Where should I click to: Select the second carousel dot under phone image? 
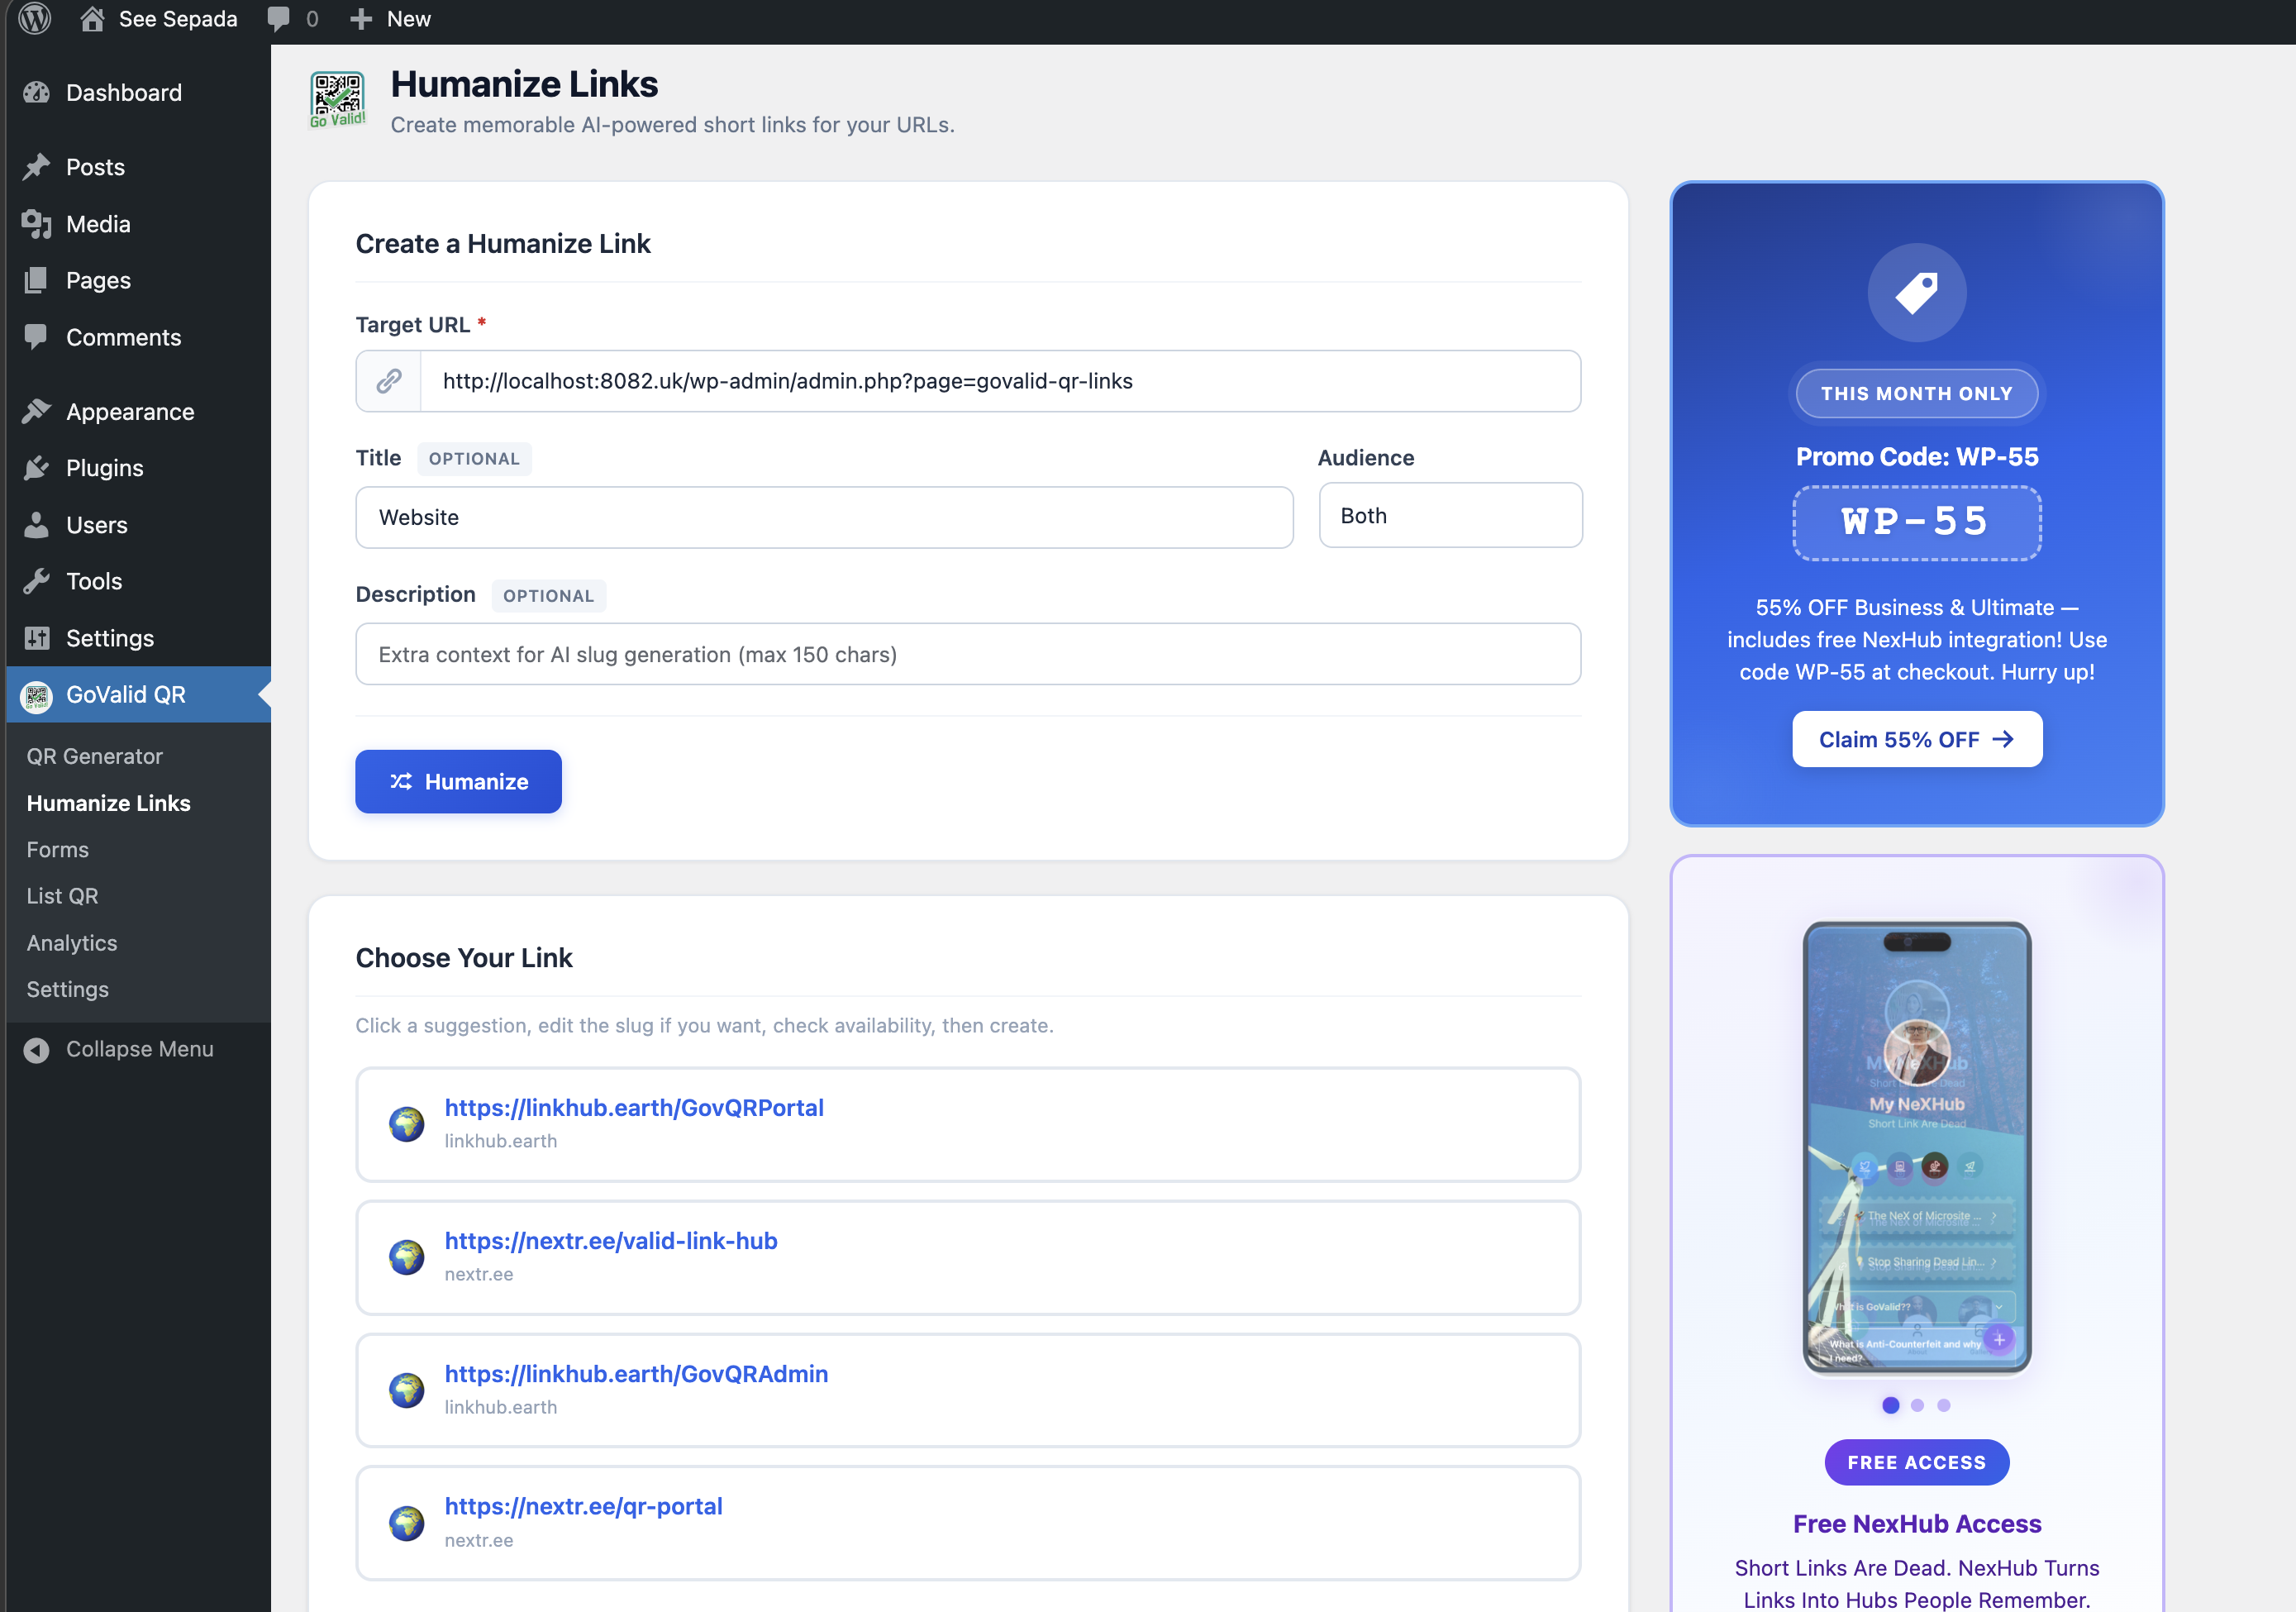pos(1917,1406)
